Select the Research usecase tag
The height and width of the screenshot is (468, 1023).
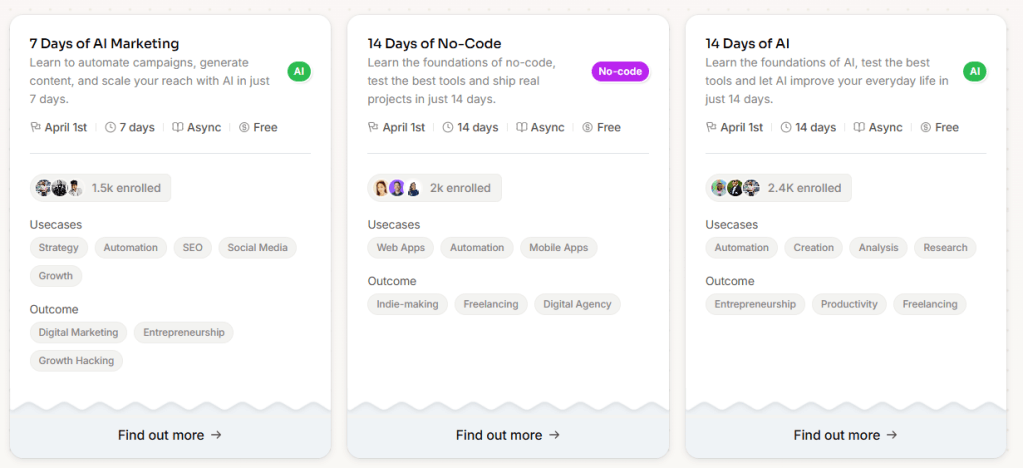945,248
